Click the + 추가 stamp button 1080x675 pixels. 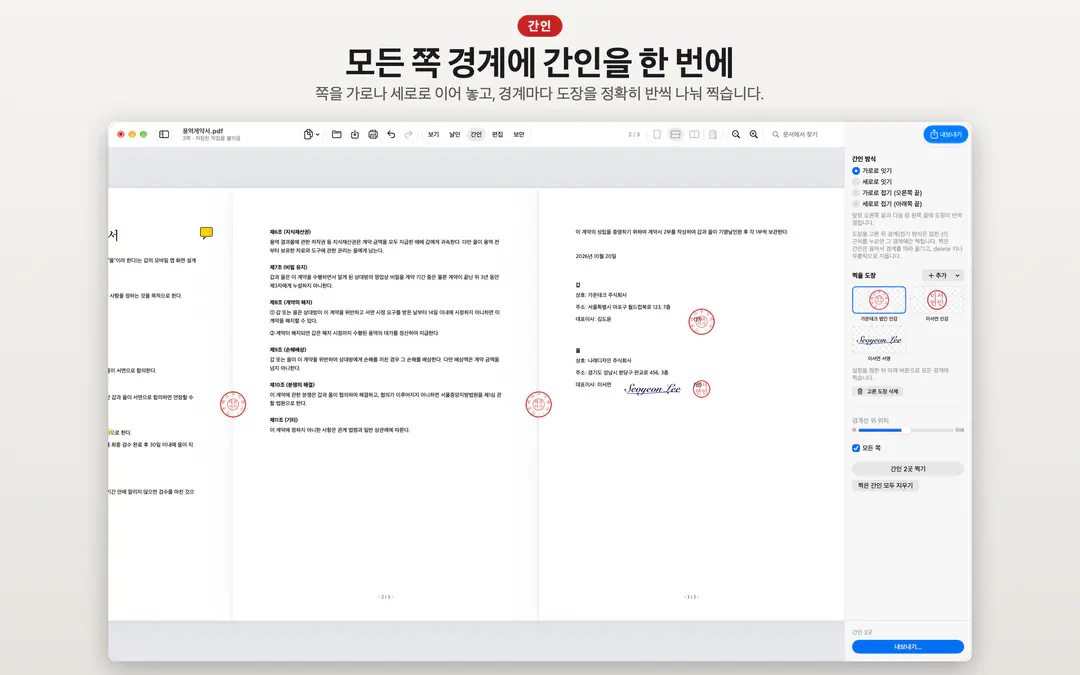coord(936,276)
